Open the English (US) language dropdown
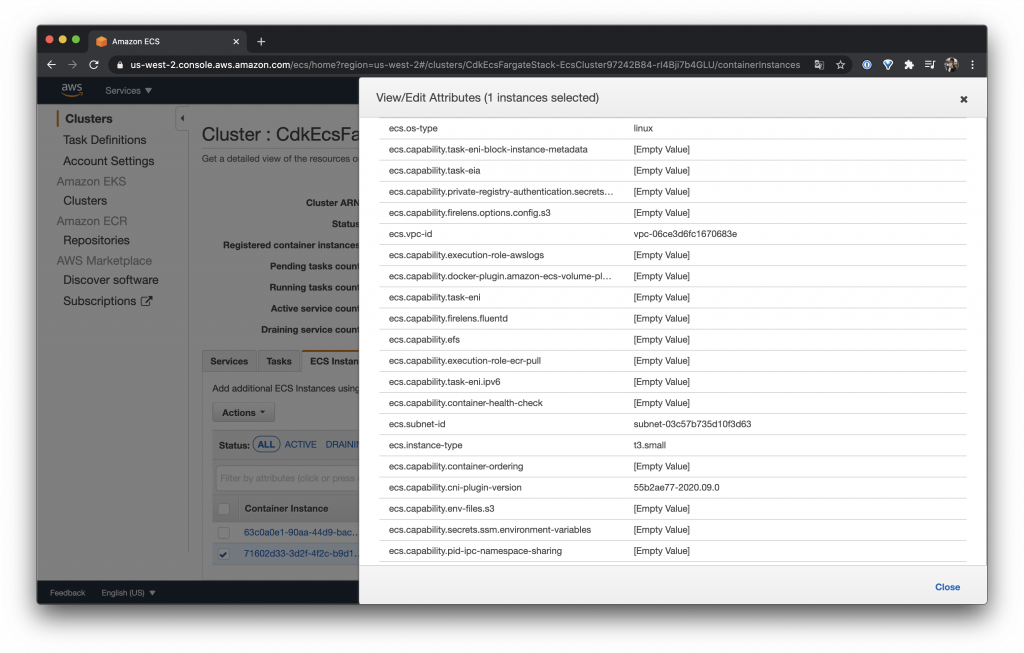This screenshot has height=653, width=1024. pyautogui.click(x=129, y=593)
